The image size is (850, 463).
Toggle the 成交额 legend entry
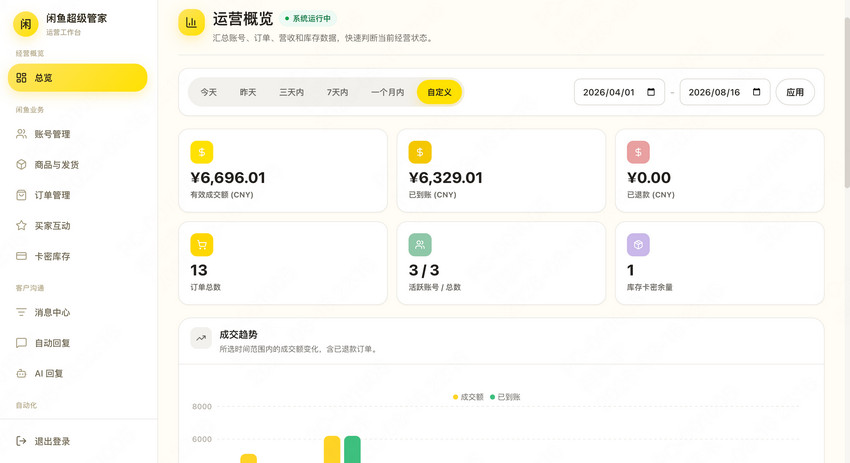pyautogui.click(x=468, y=397)
